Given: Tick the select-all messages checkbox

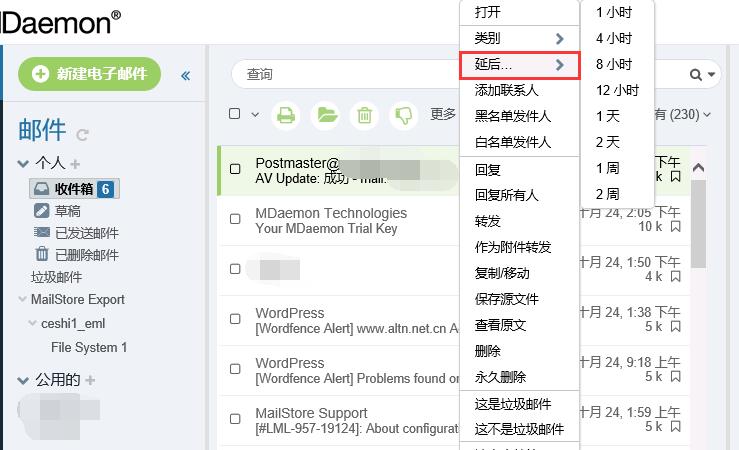Looking at the screenshot, I should coord(234,114).
